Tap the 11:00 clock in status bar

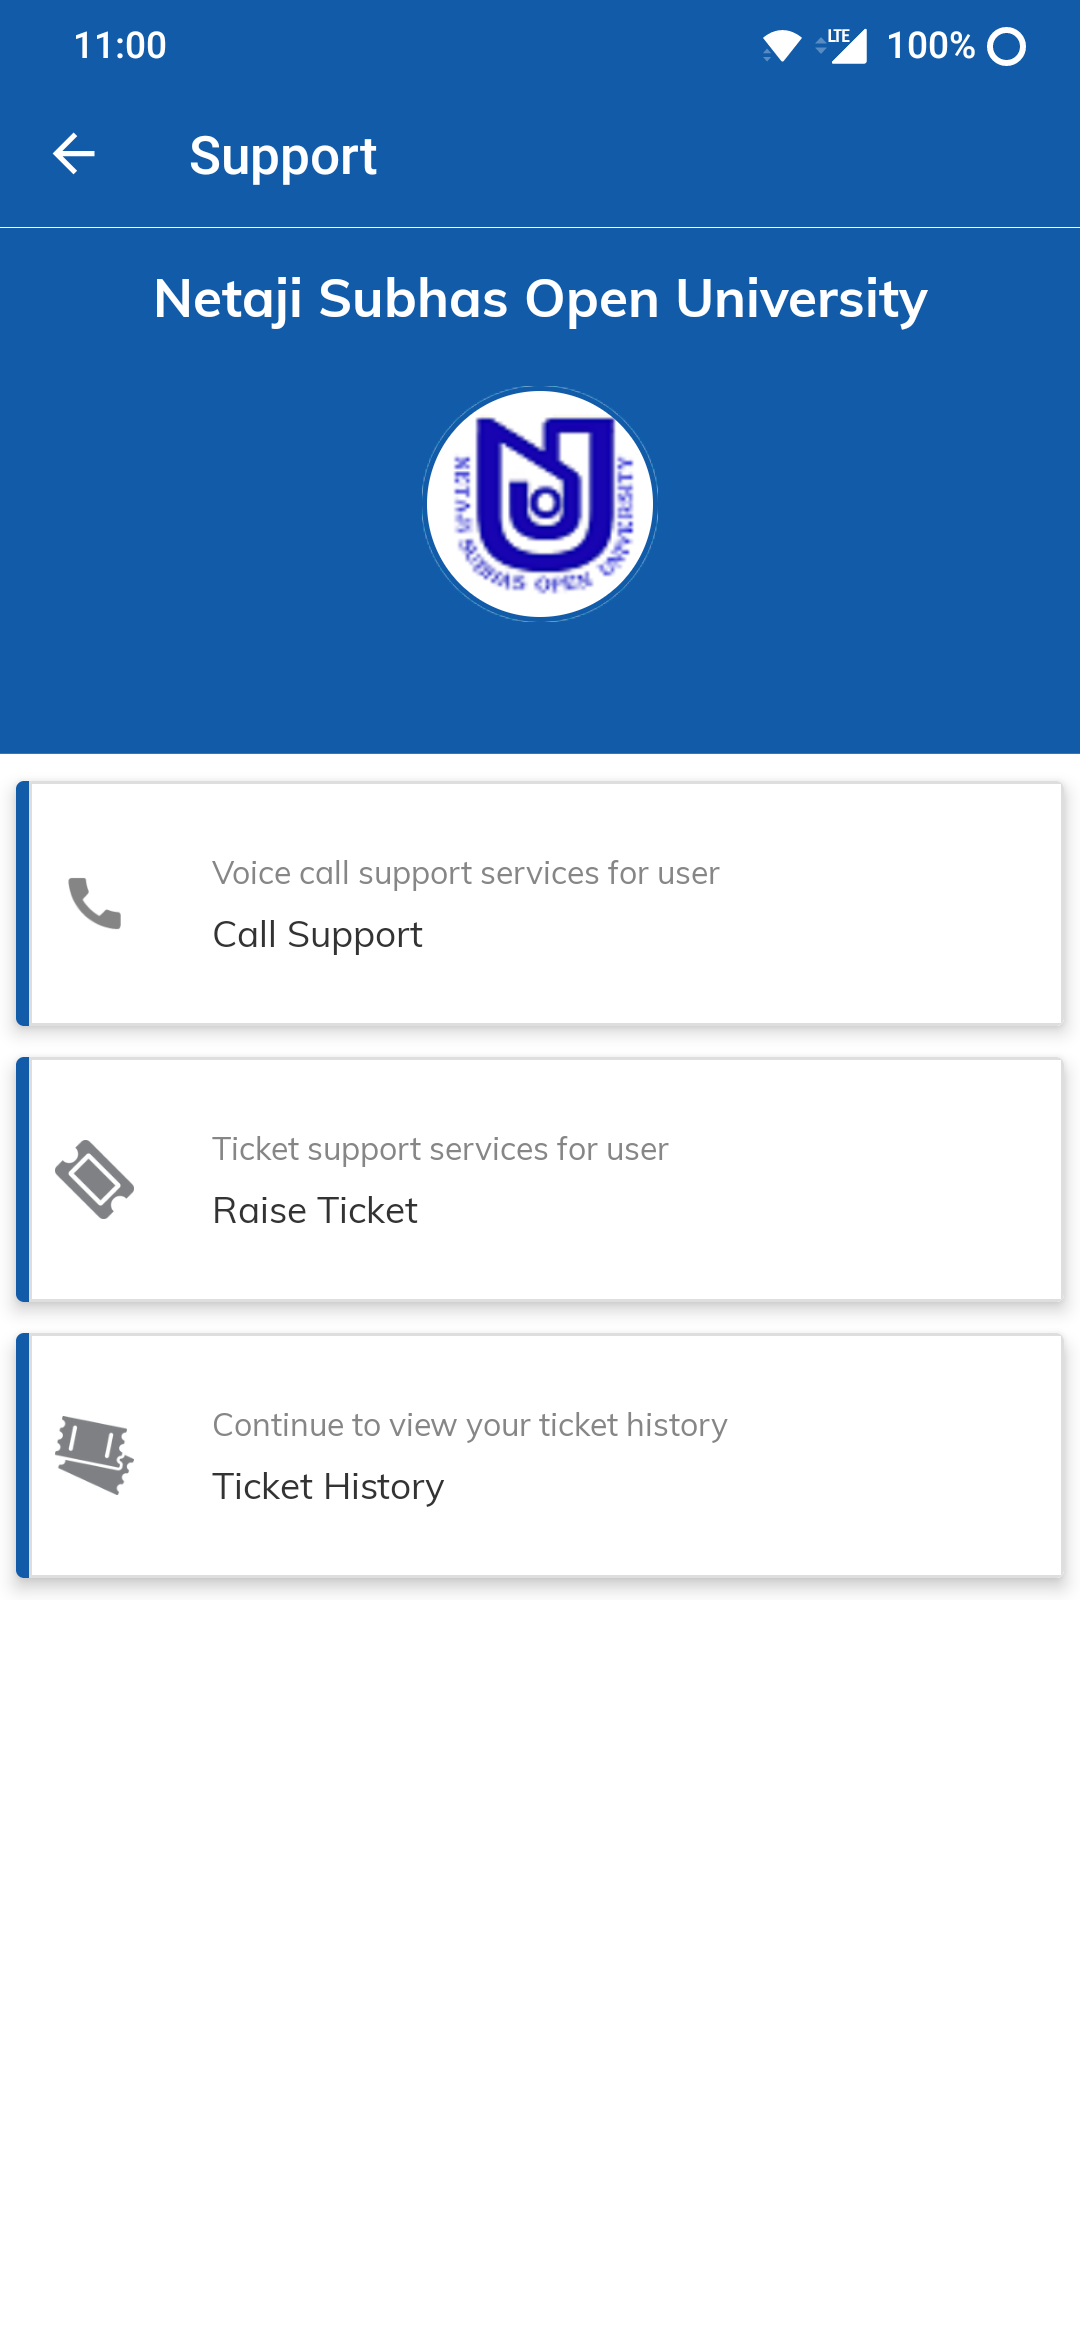pos(120,46)
